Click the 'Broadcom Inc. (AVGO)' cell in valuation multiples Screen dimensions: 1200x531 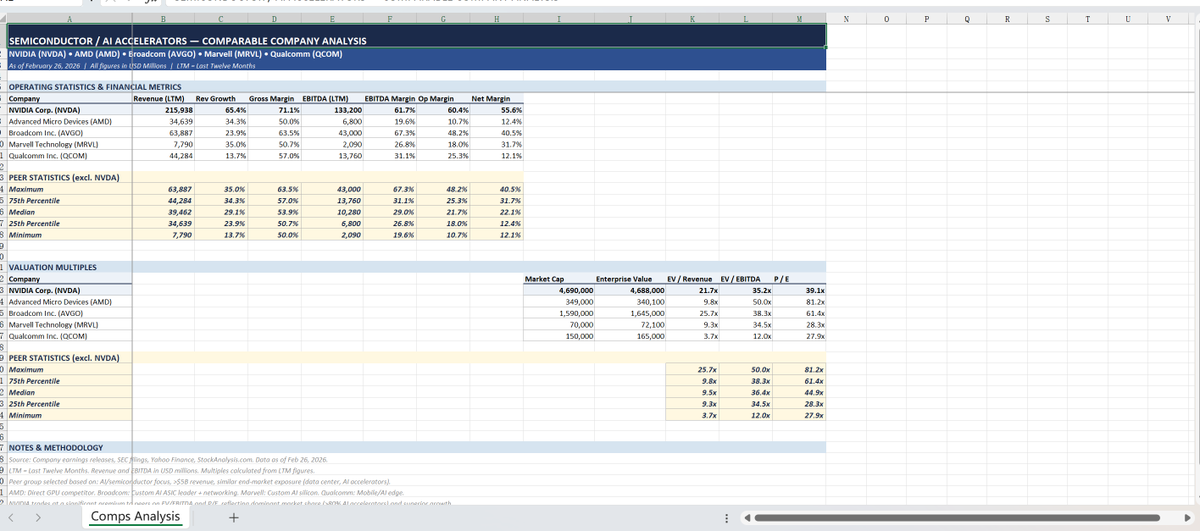[68, 313]
